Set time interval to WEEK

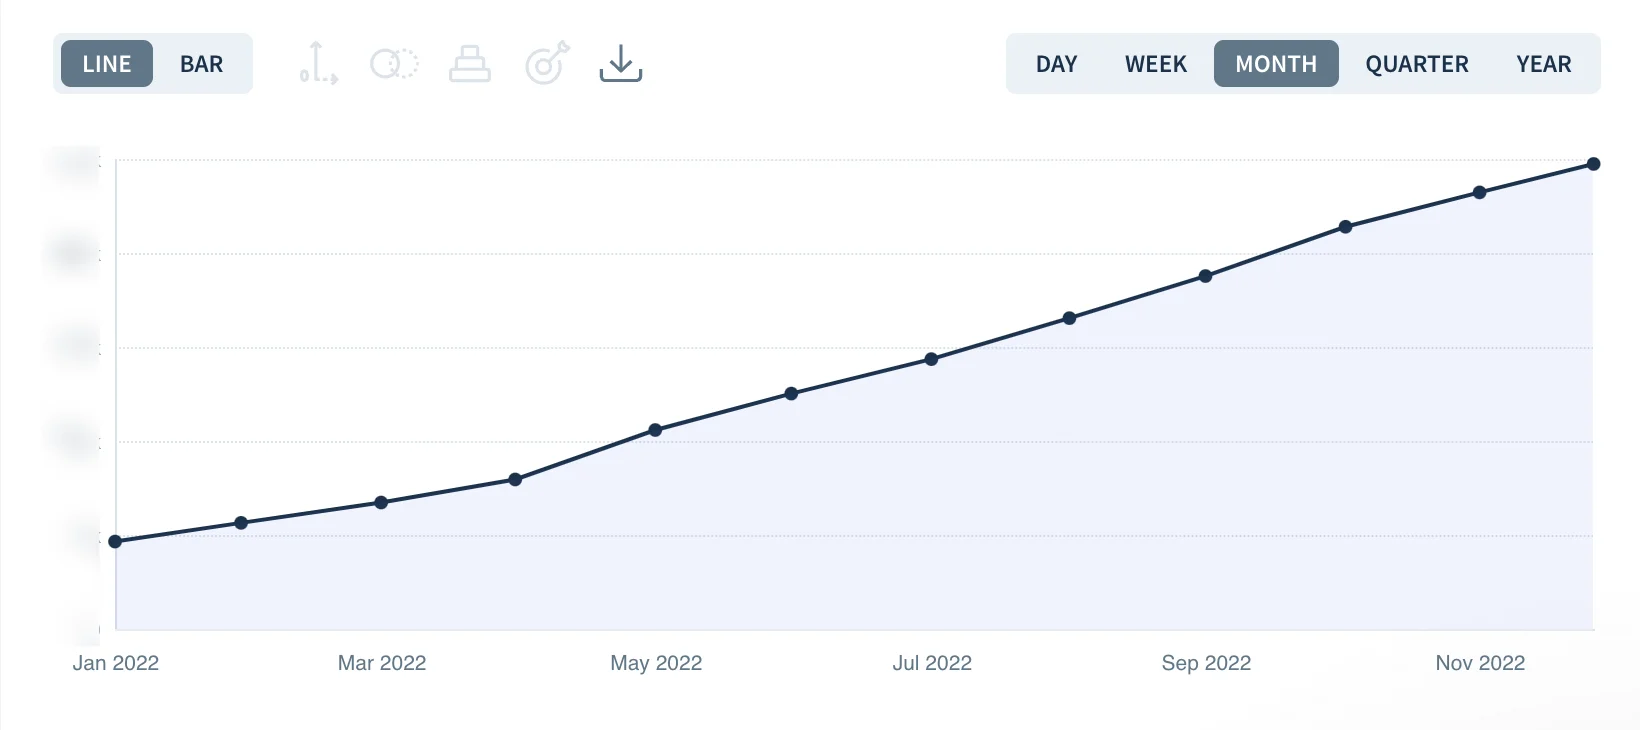1155,64
